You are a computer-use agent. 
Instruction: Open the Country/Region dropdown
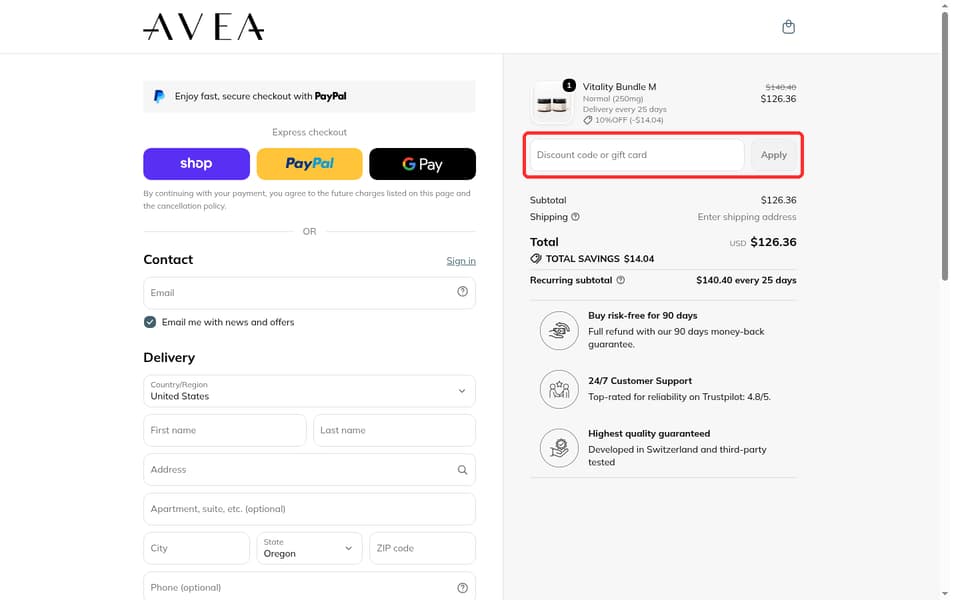tap(309, 391)
